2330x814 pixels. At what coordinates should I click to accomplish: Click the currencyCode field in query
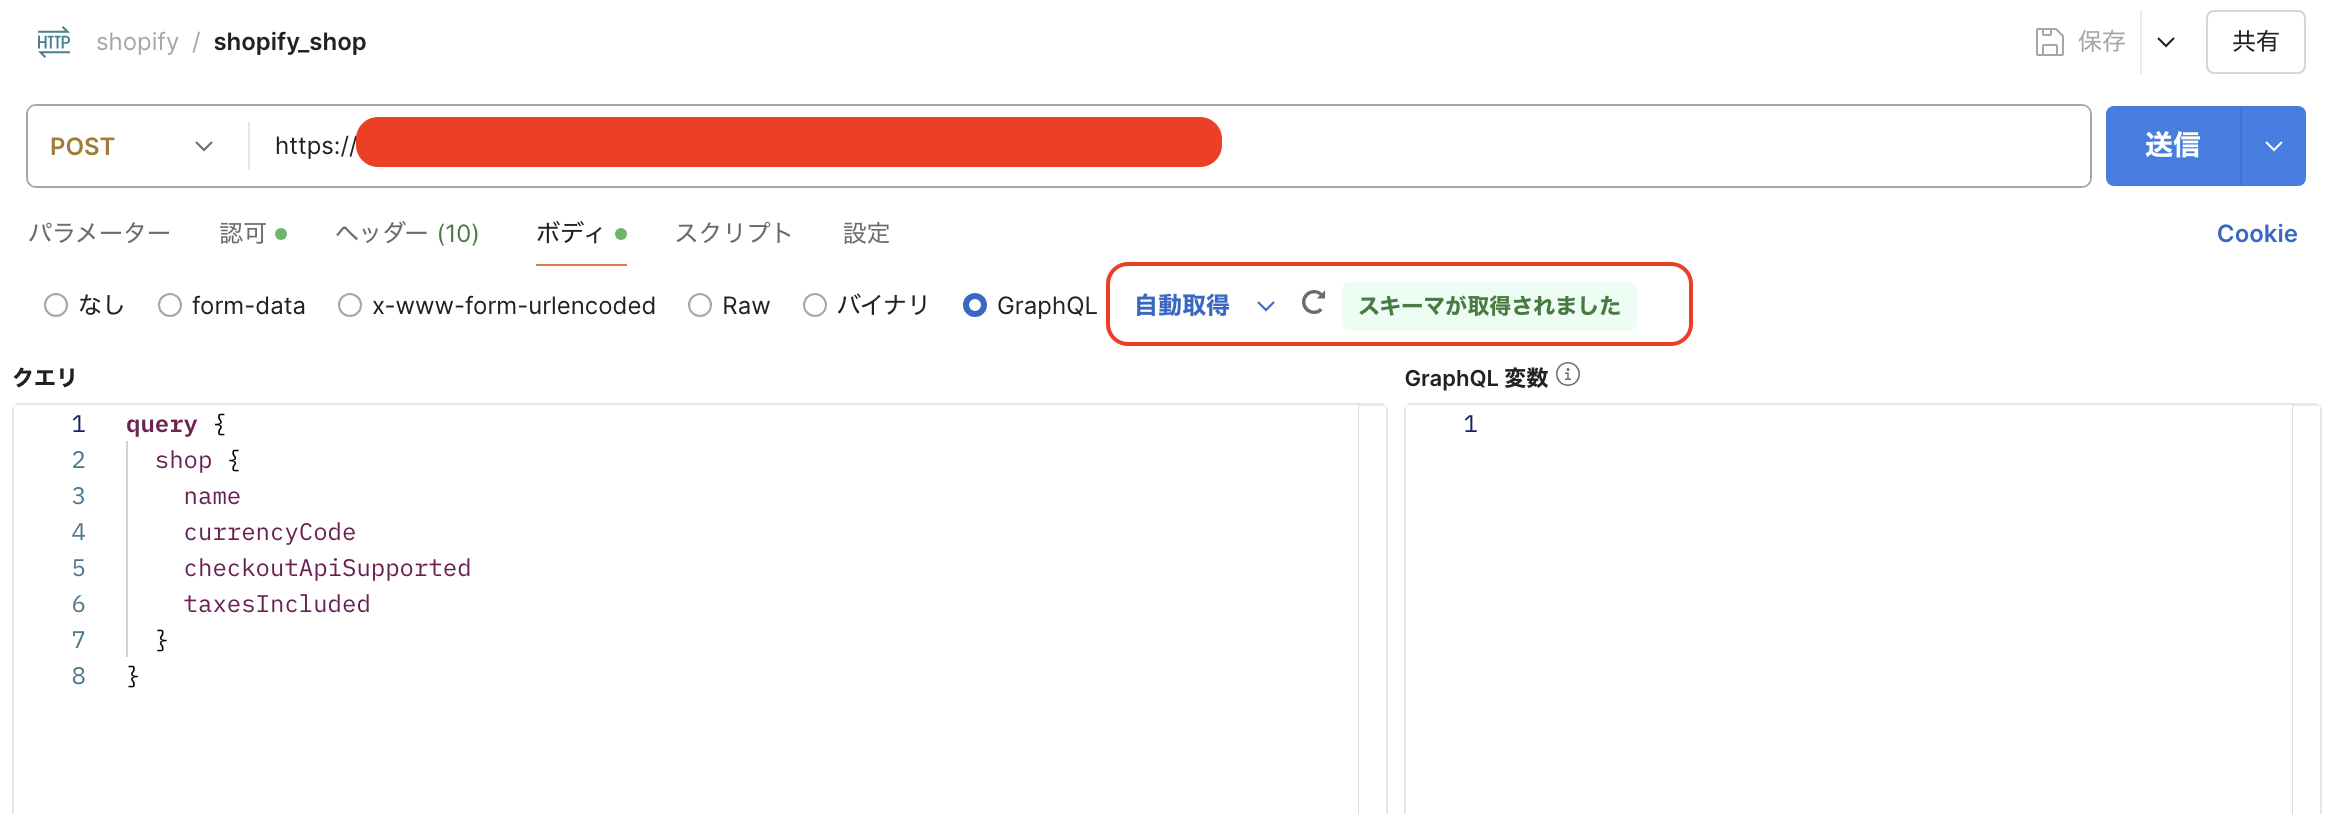pyautogui.click(x=270, y=532)
